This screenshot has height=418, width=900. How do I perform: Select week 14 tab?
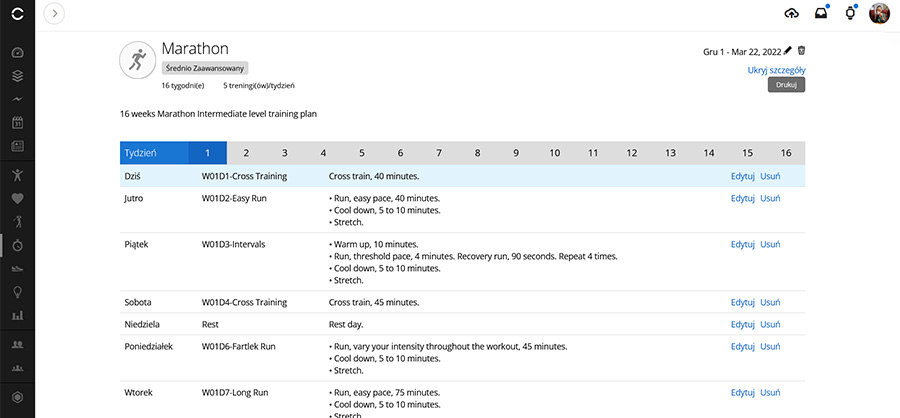(x=709, y=153)
